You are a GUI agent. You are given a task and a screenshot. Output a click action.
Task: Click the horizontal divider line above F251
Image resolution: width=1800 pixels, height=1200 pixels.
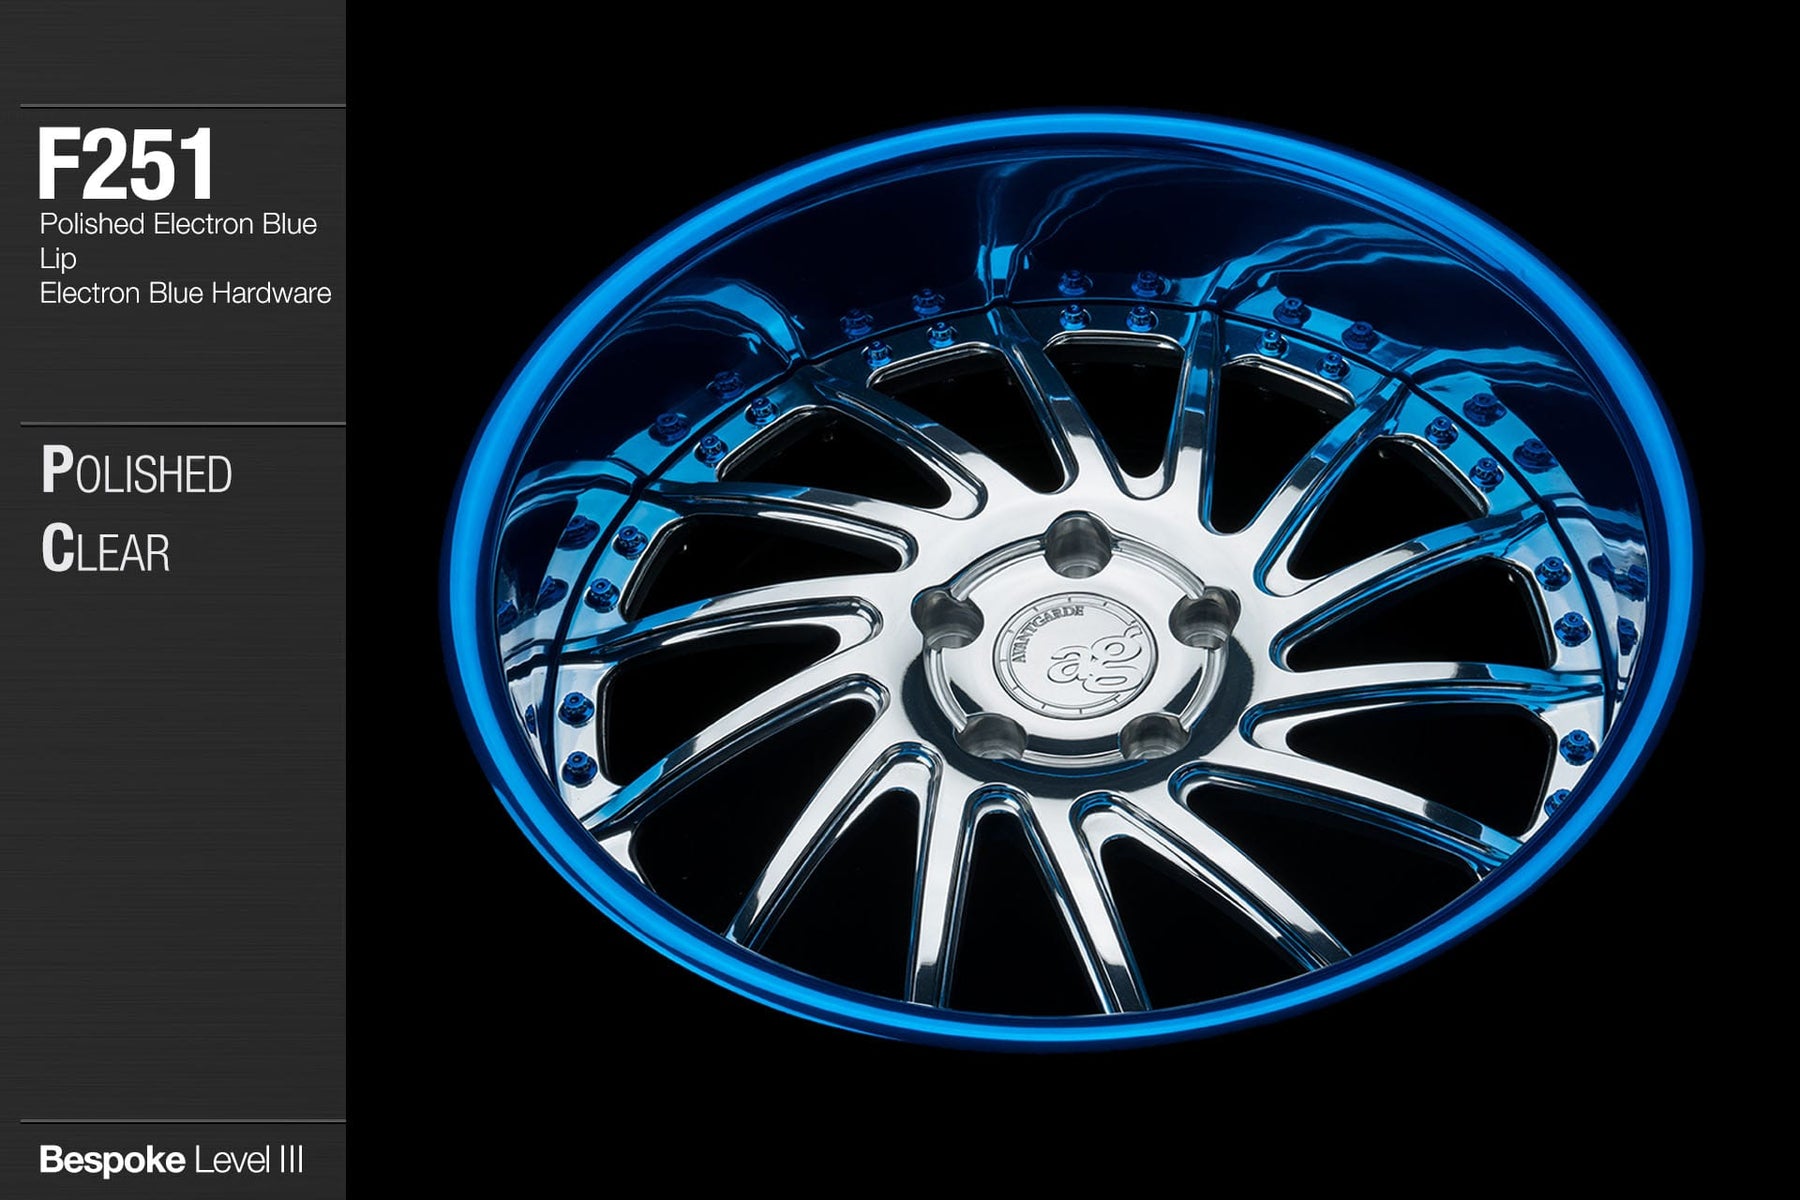point(182,106)
